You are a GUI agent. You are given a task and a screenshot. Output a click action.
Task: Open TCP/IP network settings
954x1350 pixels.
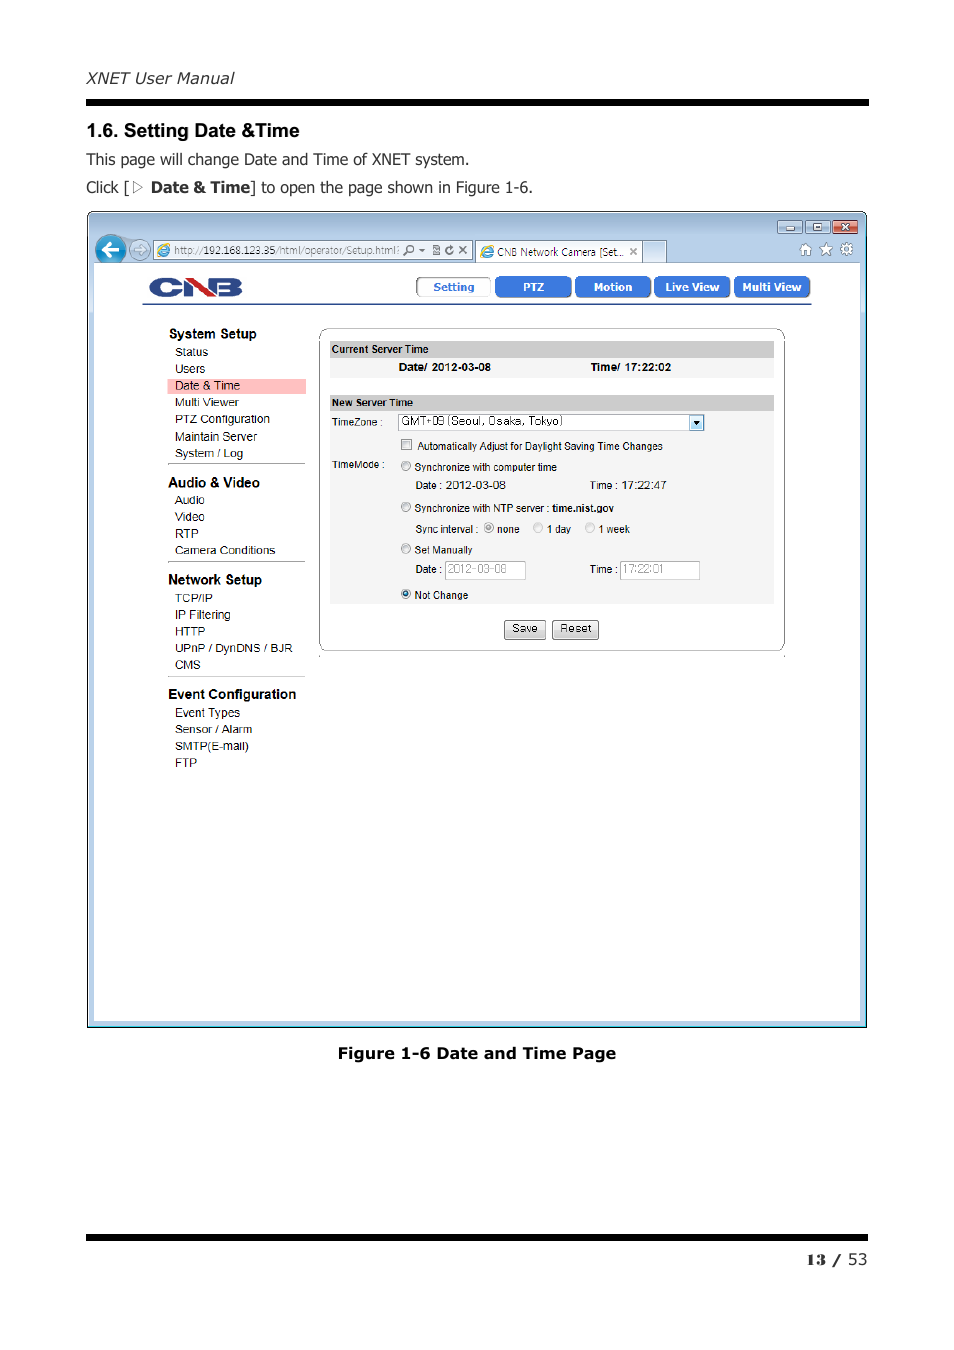(193, 598)
